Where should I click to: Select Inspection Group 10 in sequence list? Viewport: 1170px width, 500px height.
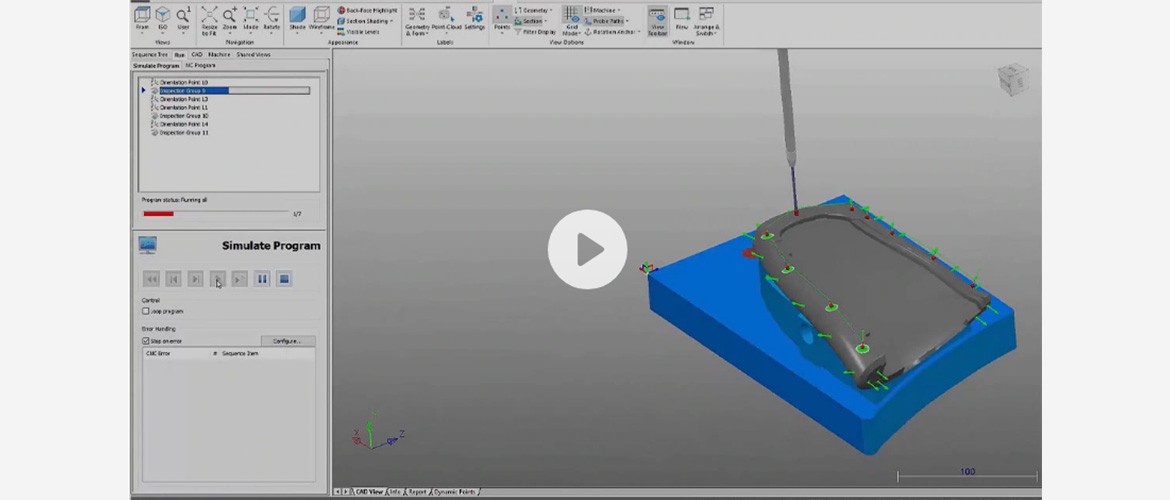click(x=184, y=116)
